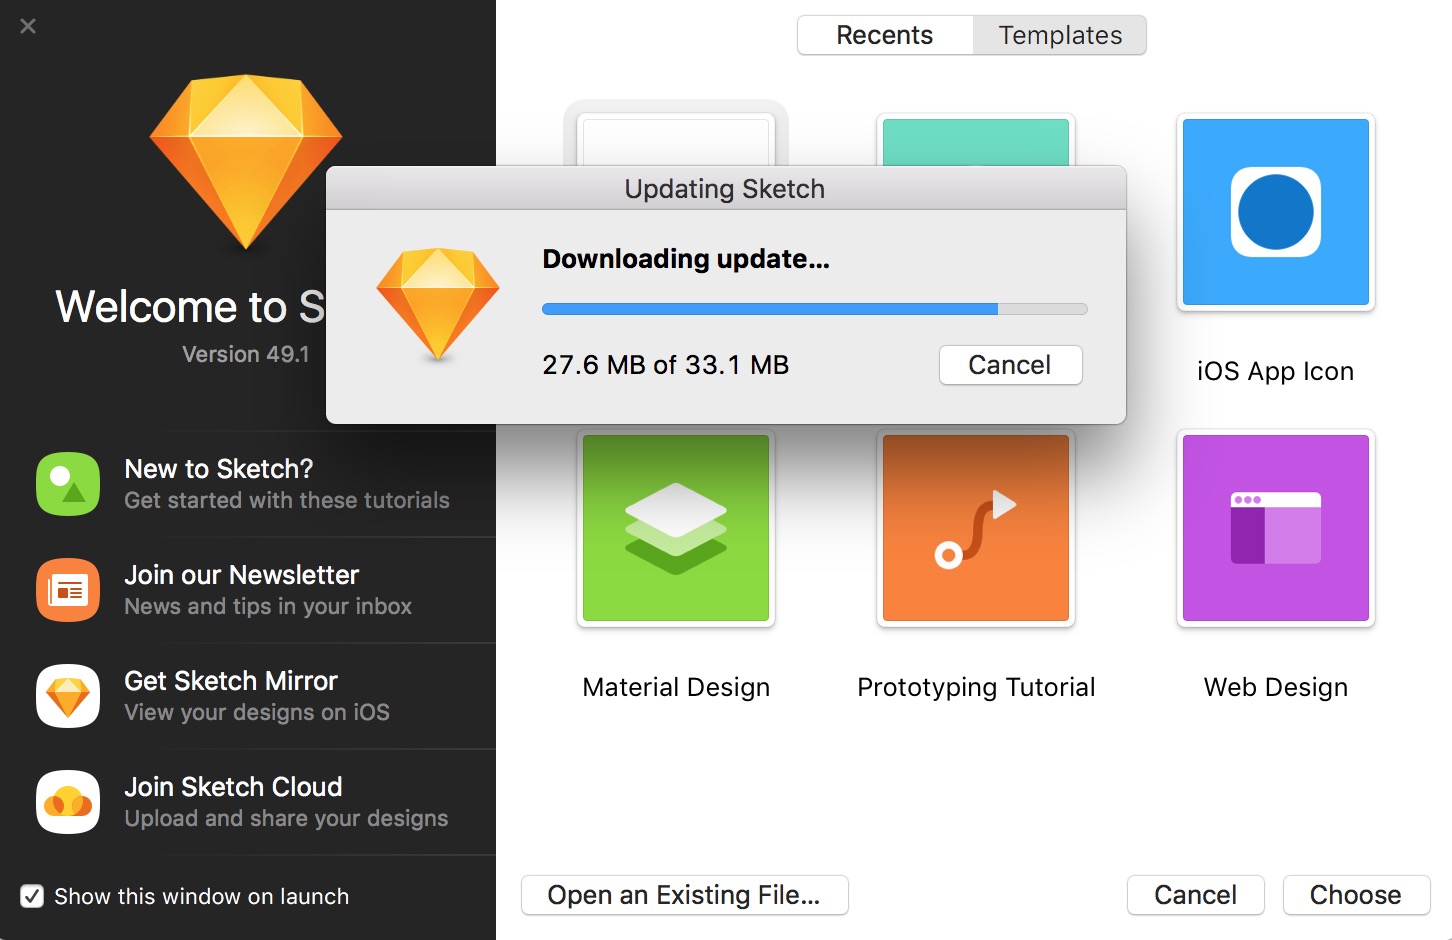Open the New to Sketch? tutorials link
The image size is (1452, 940).
[x=218, y=469]
